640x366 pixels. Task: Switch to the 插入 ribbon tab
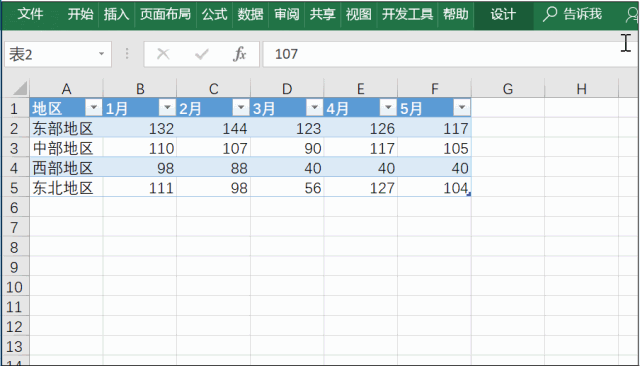[116, 14]
